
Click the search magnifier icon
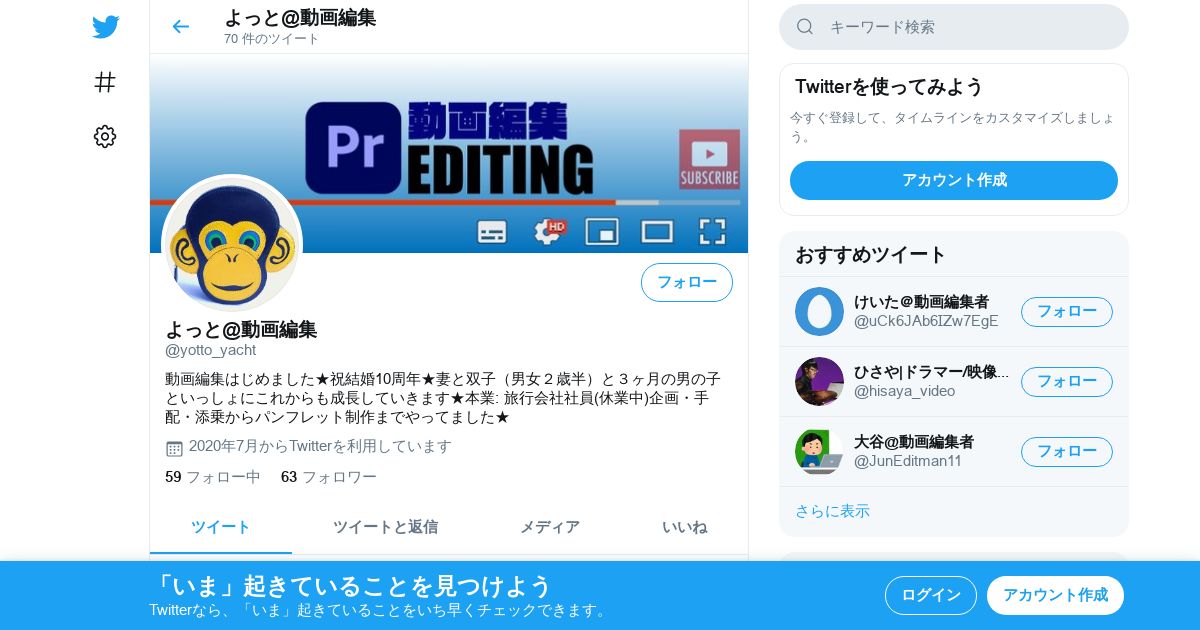coord(805,27)
